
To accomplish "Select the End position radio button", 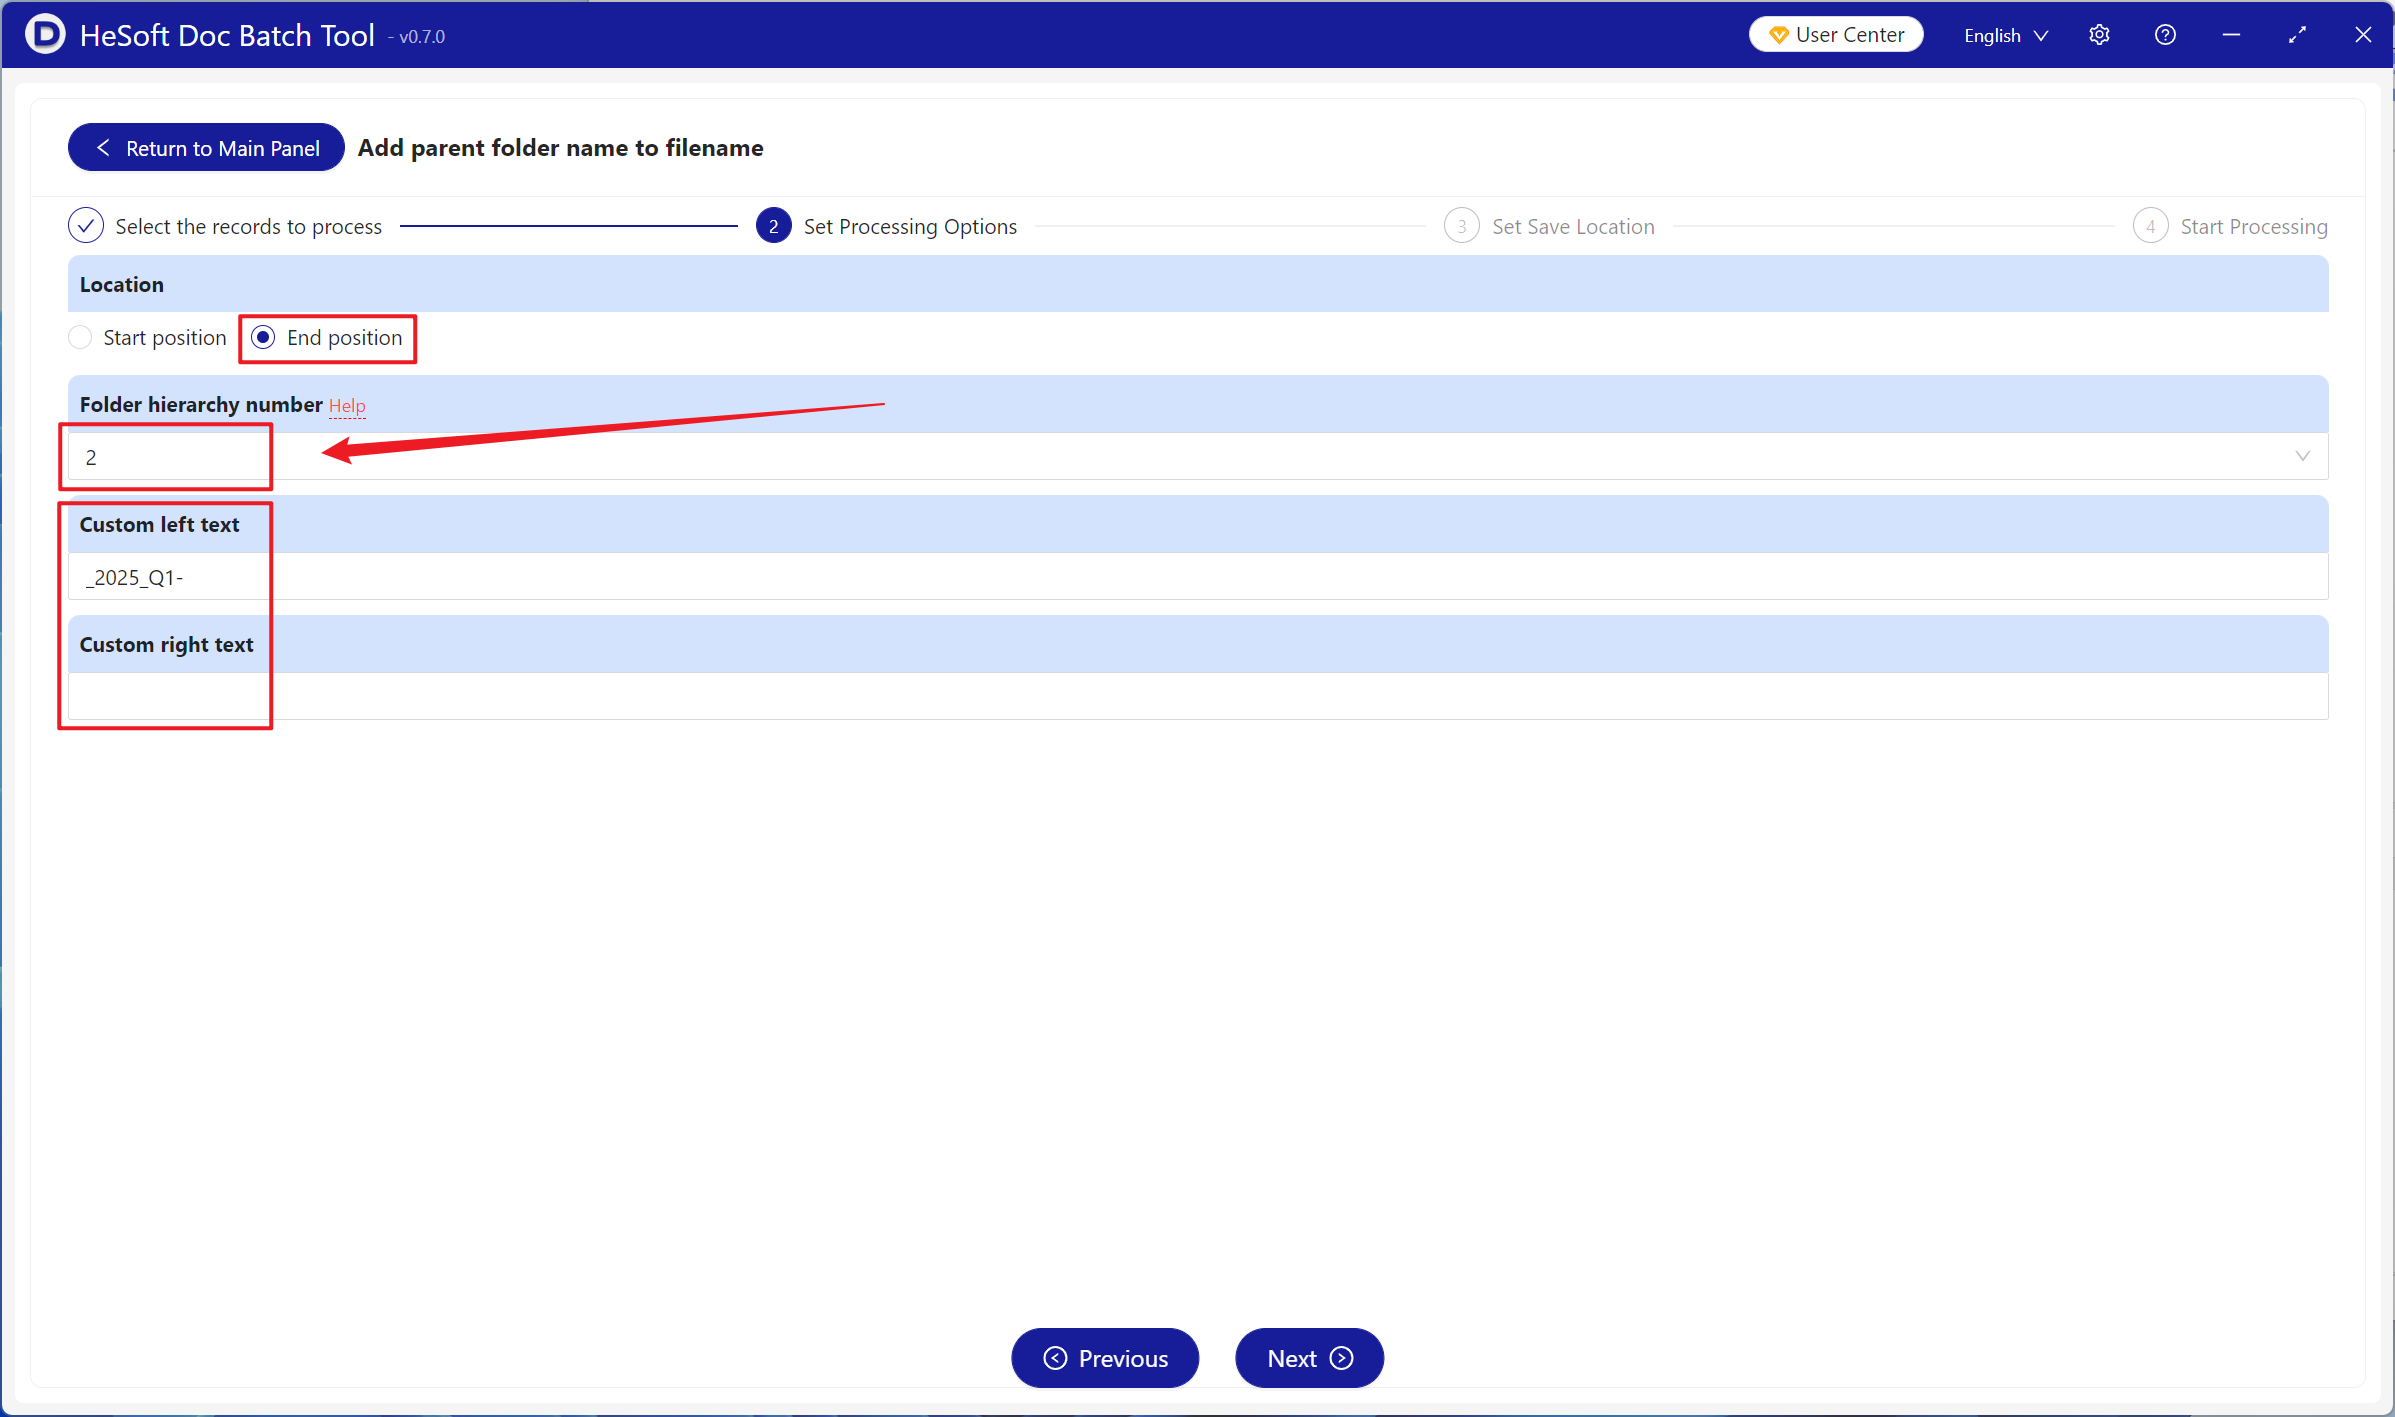I will (x=263, y=338).
